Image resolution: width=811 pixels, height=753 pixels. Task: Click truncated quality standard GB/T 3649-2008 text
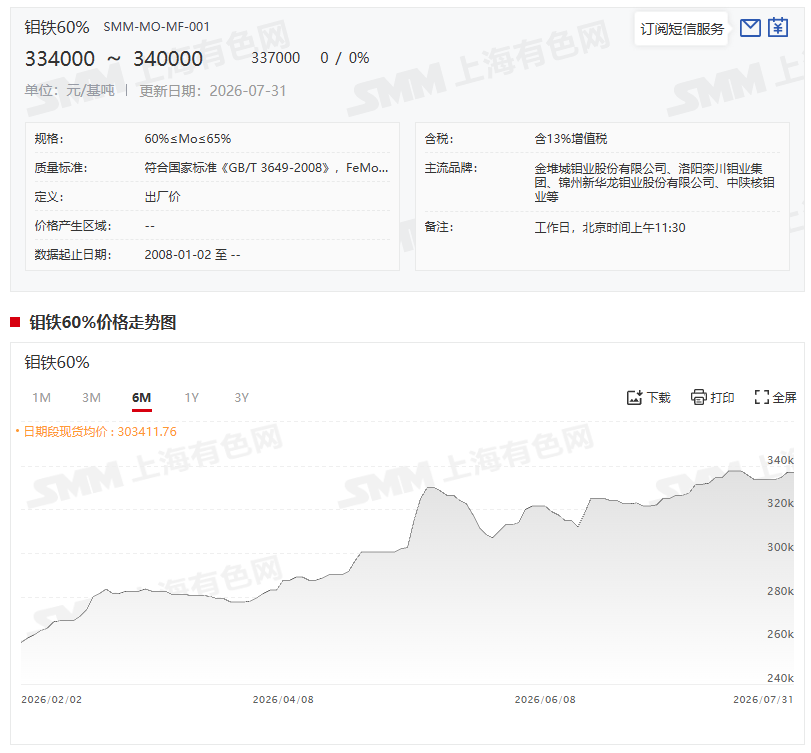point(266,168)
